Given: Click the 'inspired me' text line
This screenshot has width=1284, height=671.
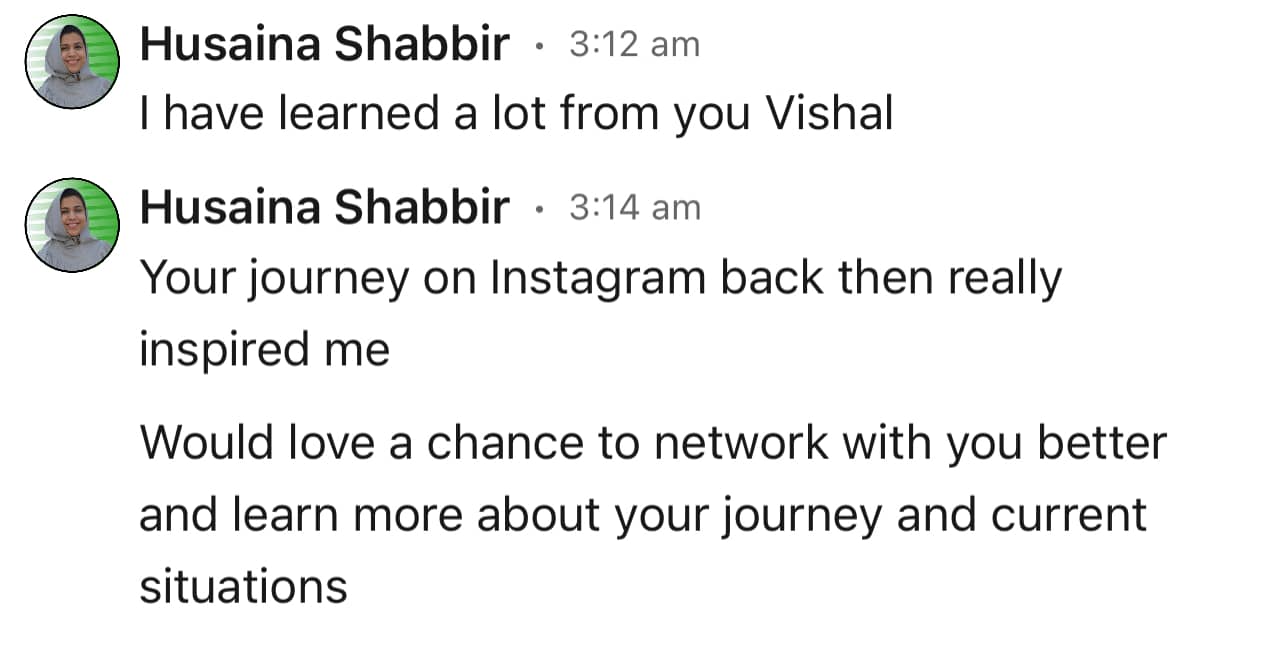Looking at the screenshot, I should click(264, 349).
